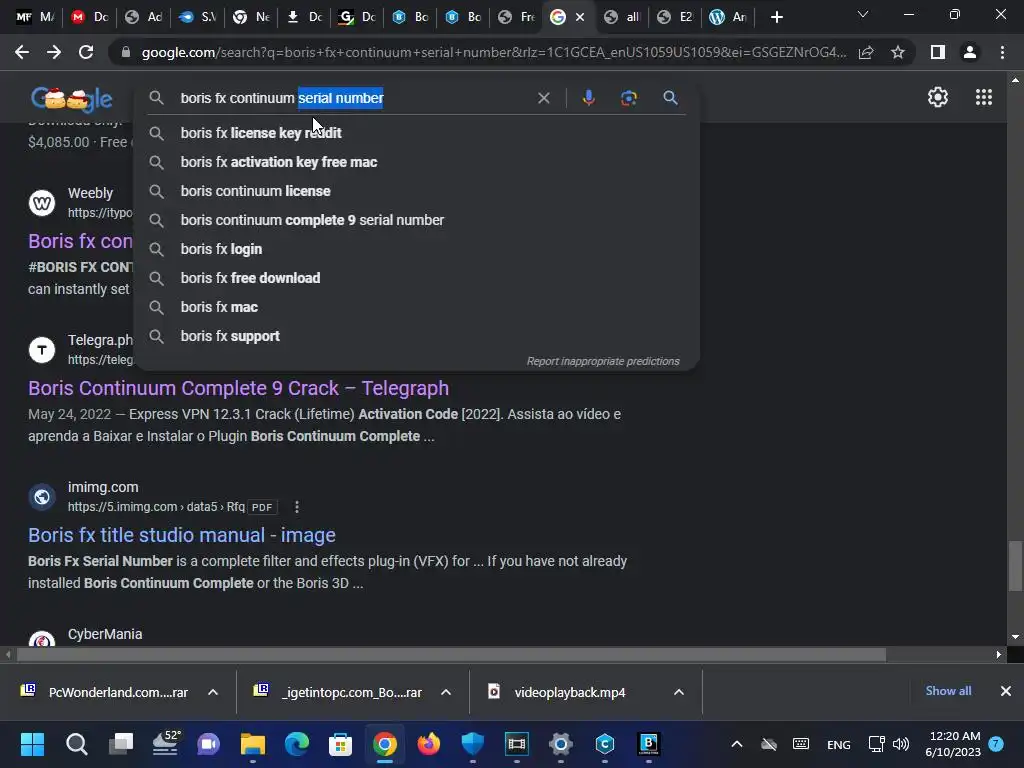
Task: Open the ENG language input switcher
Action: point(839,744)
